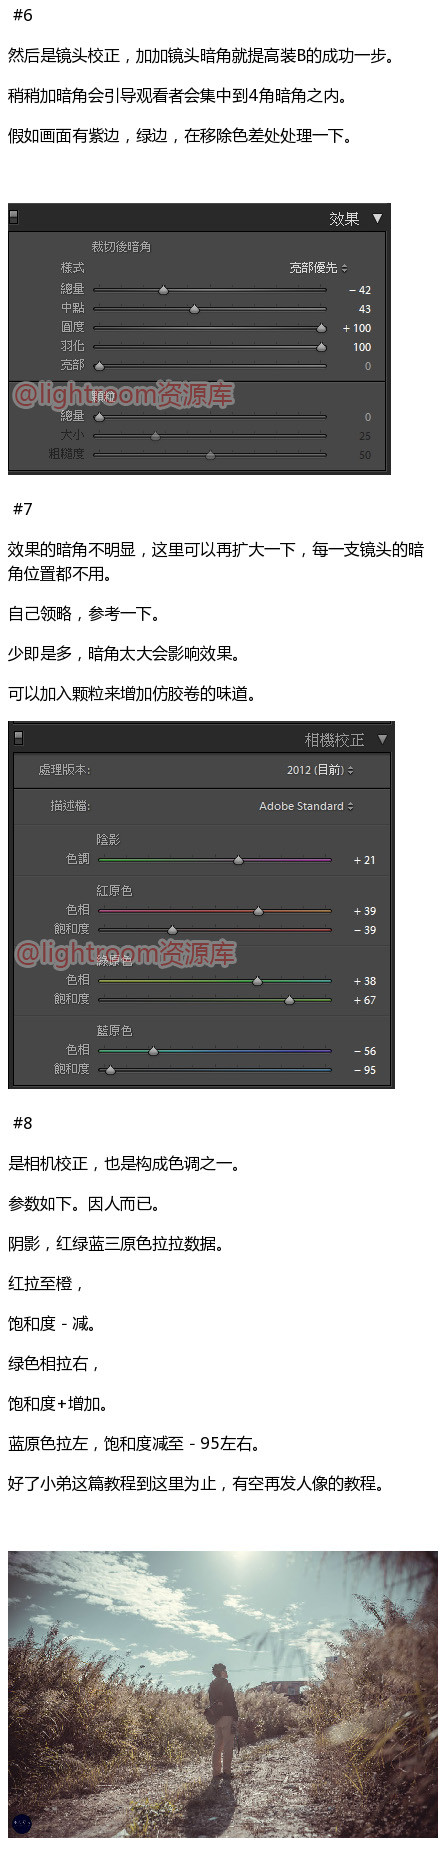Click the 綠原色 飽和度 slider handle
Screen dimensions: 440x1865
(x=289, y=1000)
